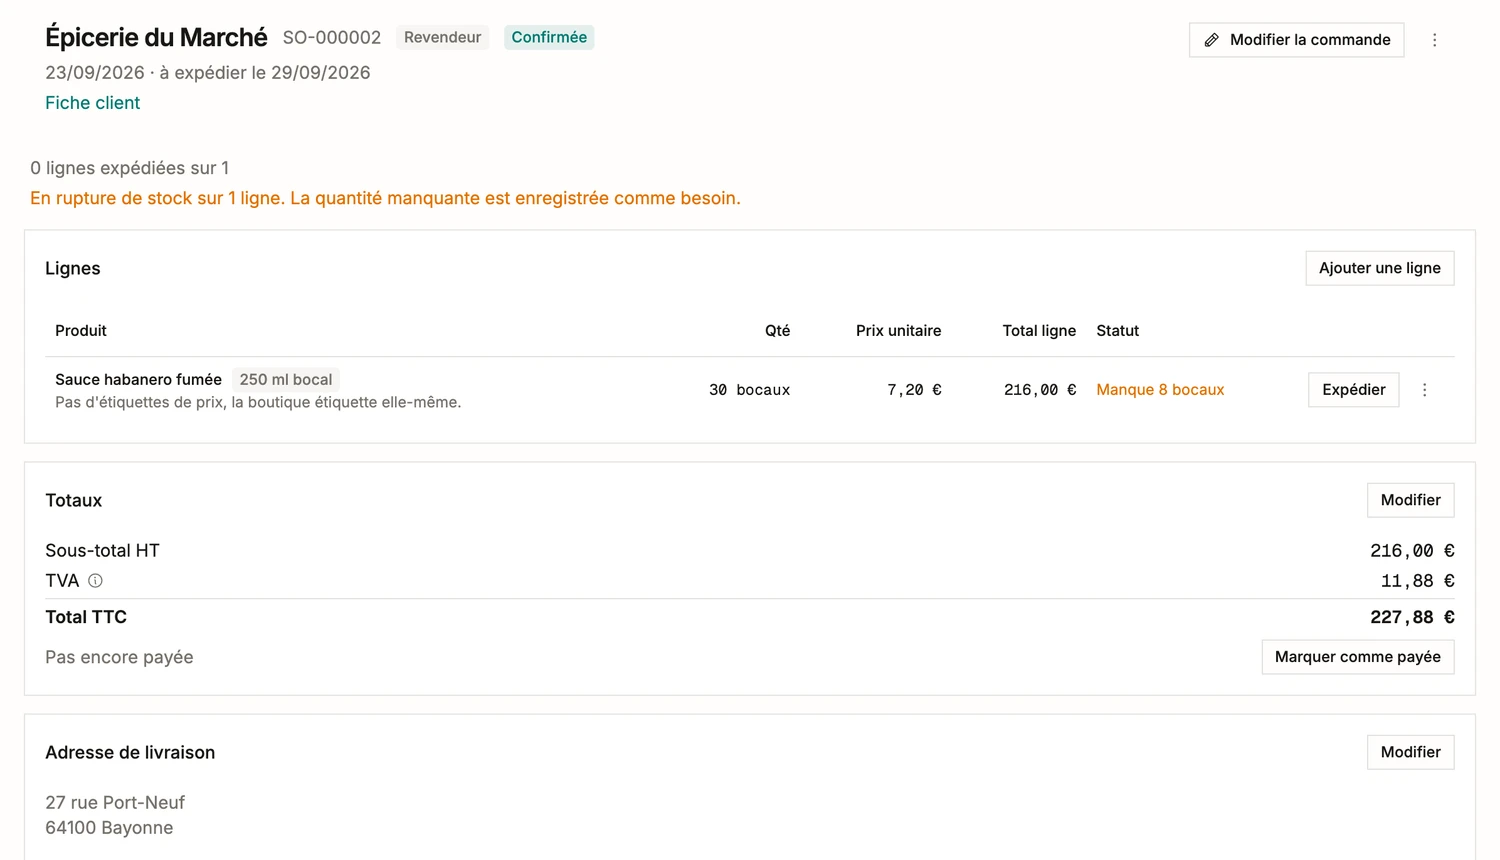The height and width of the screenshot is (860, 1500).
Task: Open the order's more options menu
Action: click(x=1434, y=40)
